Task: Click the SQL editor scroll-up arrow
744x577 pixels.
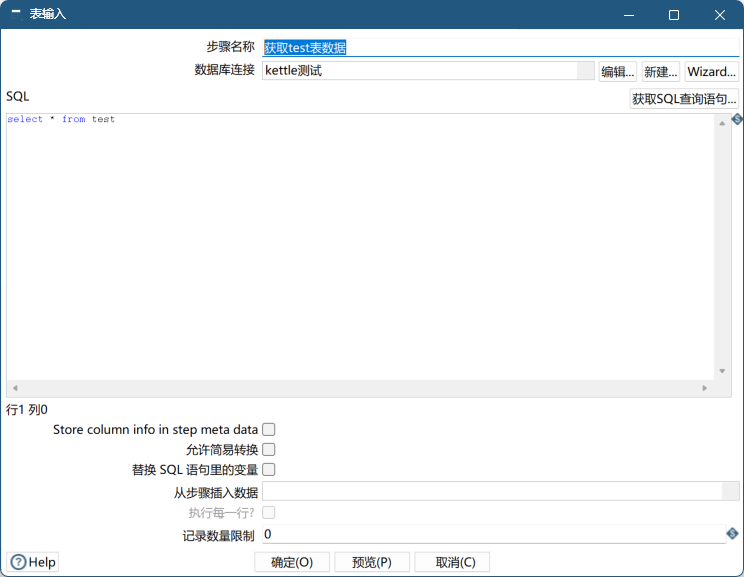Action: 723,122
